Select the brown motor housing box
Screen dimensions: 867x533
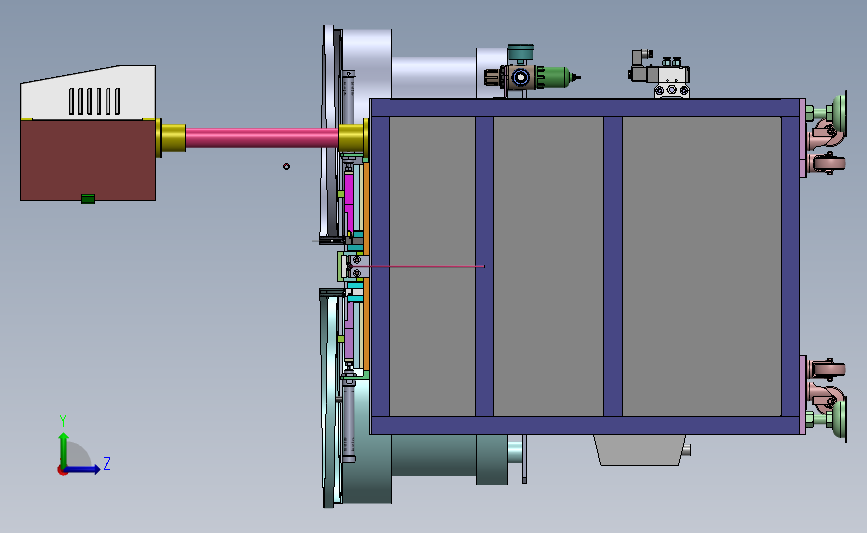click(x=88, y=160)
